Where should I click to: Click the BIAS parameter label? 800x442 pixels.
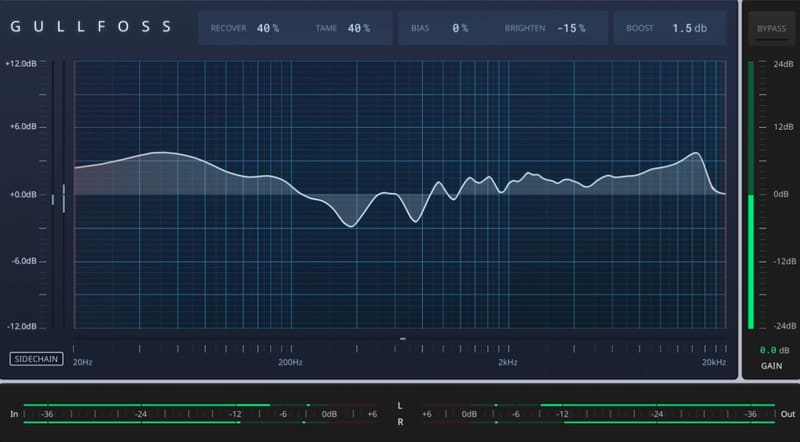pyautogui.click(x=420, y=28)
